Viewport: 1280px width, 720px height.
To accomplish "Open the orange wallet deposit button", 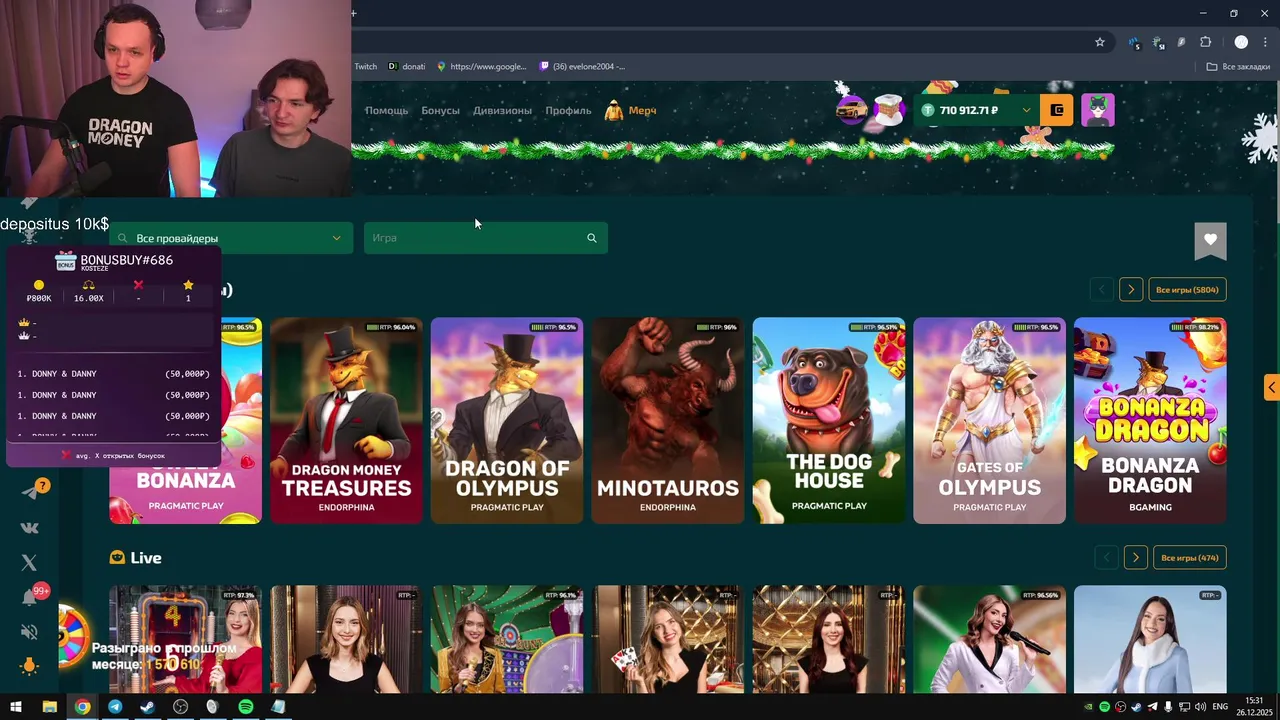I will click(1057, 110).
